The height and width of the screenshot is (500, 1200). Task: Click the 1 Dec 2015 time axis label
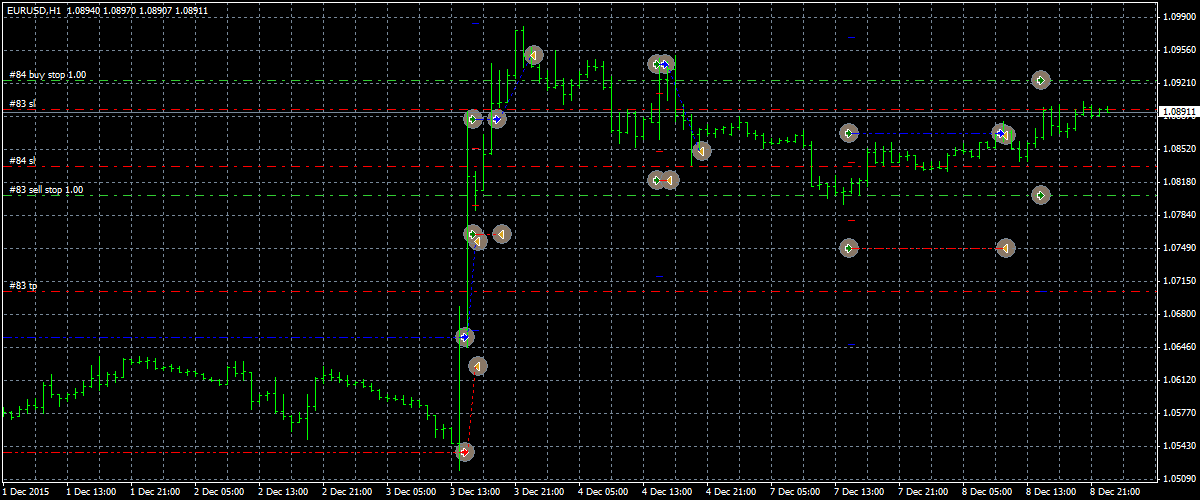26,492
